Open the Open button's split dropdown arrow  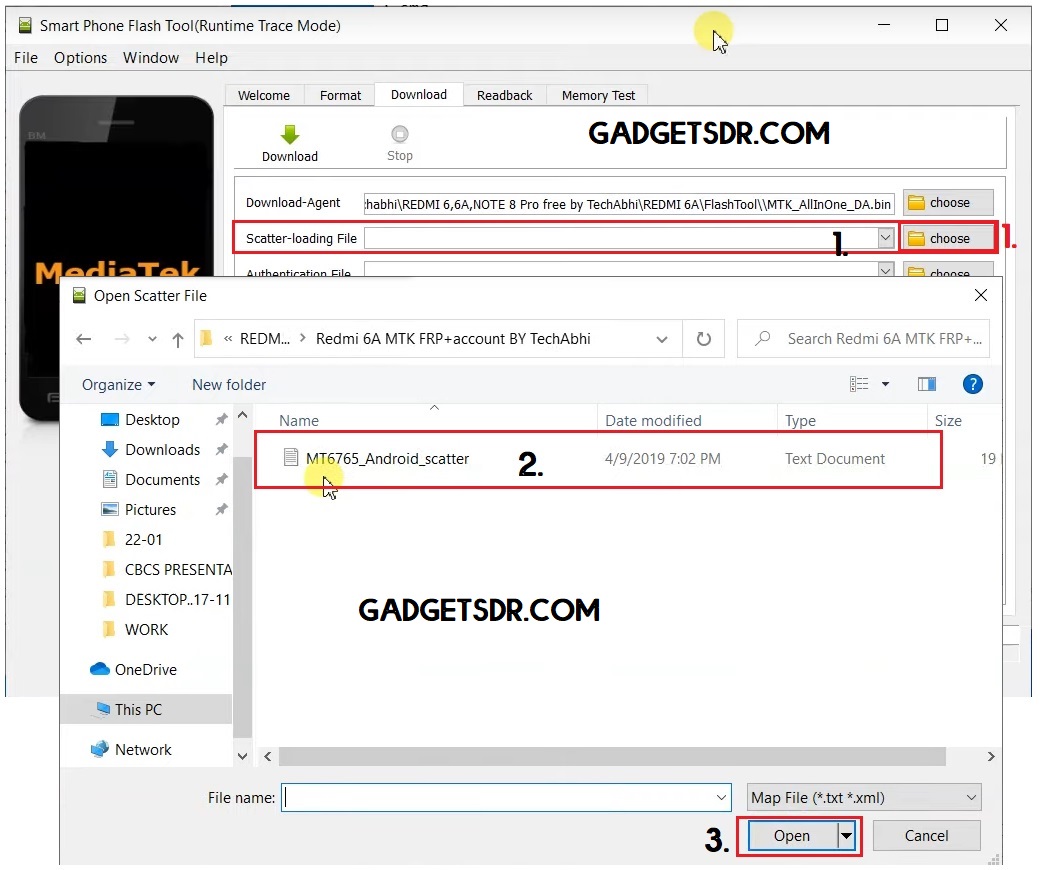point(846,835)
